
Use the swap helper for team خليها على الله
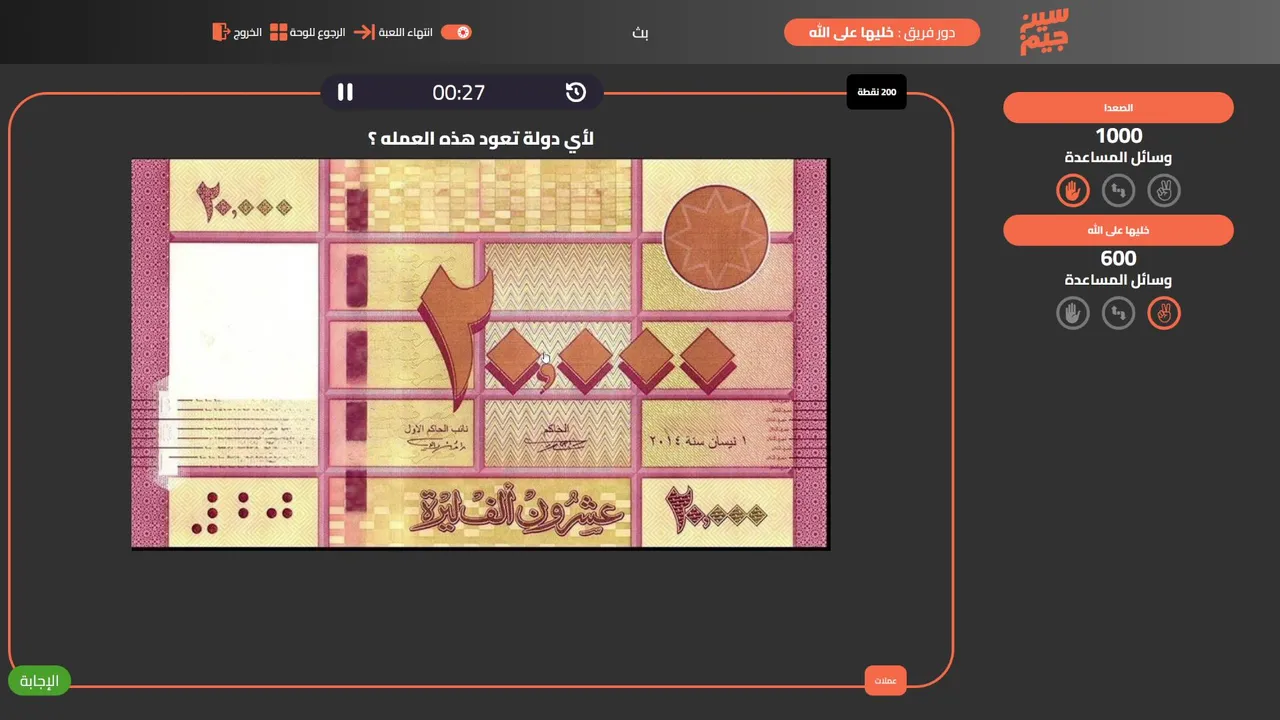[1118, 313]
